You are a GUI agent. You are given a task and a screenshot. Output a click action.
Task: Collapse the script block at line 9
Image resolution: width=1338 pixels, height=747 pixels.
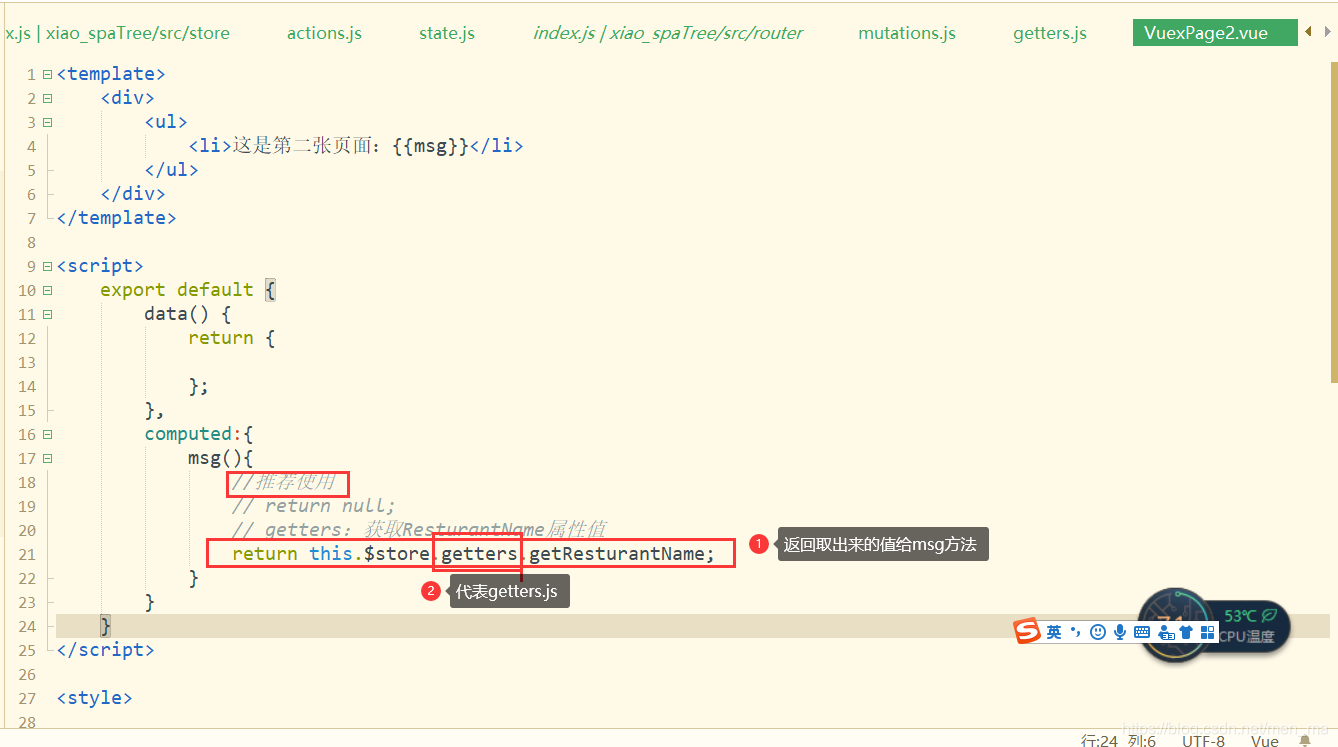point(47,266)
